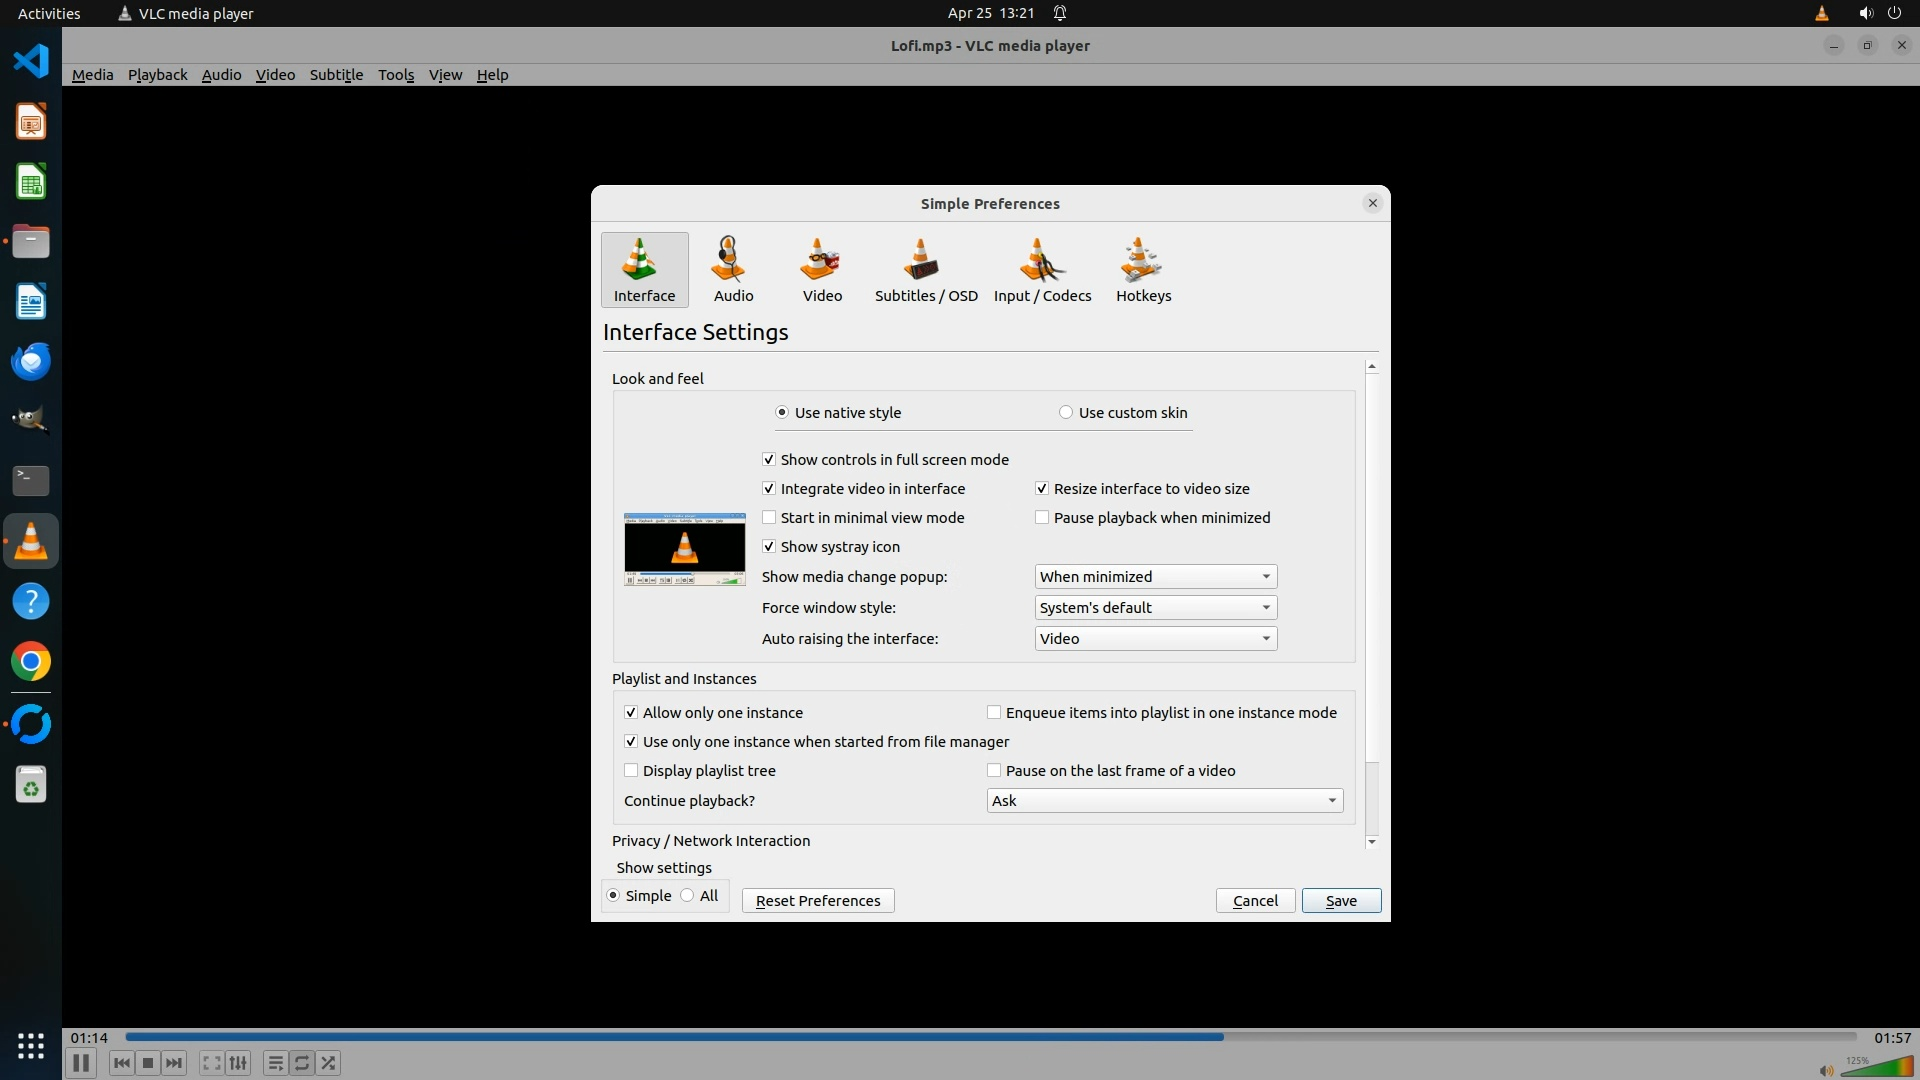Select the Use custom skin radio button
The width and height of the screenshot is (1920, 1080).
point(1066,413)
